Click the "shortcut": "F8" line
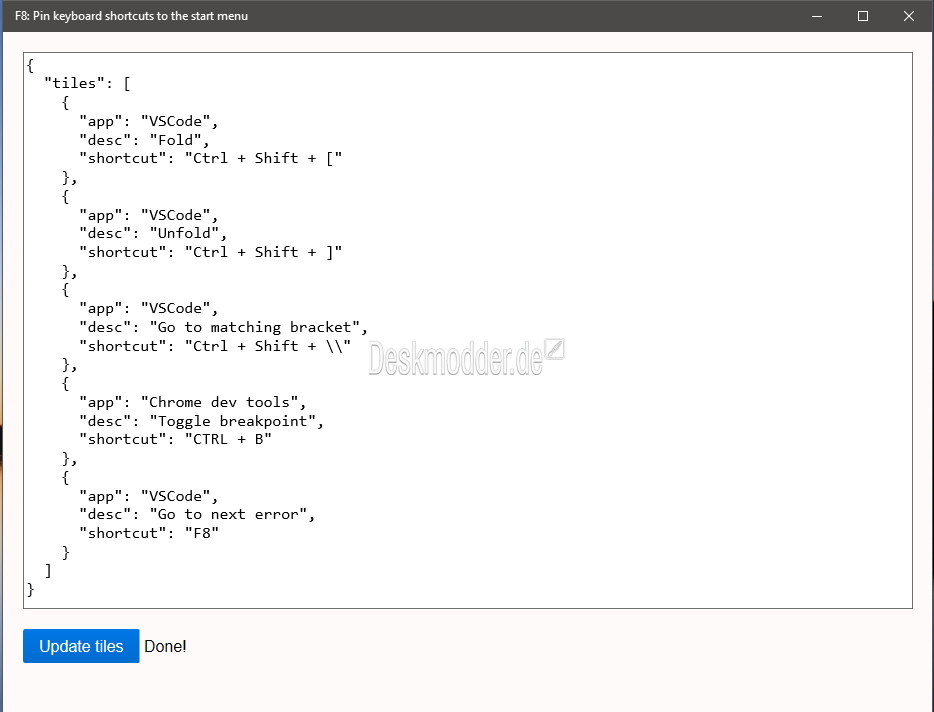Viewport: 934px width, 712px height. (x=149, y=533)
